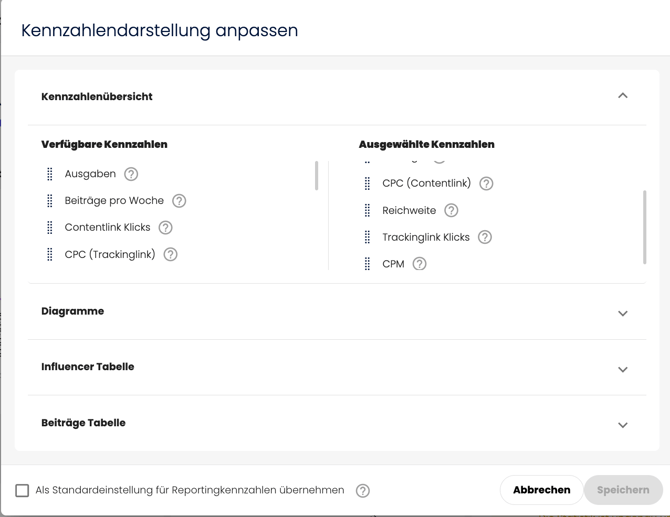
Task: Click the Speichern button
Action: click(x=623, y=490)
